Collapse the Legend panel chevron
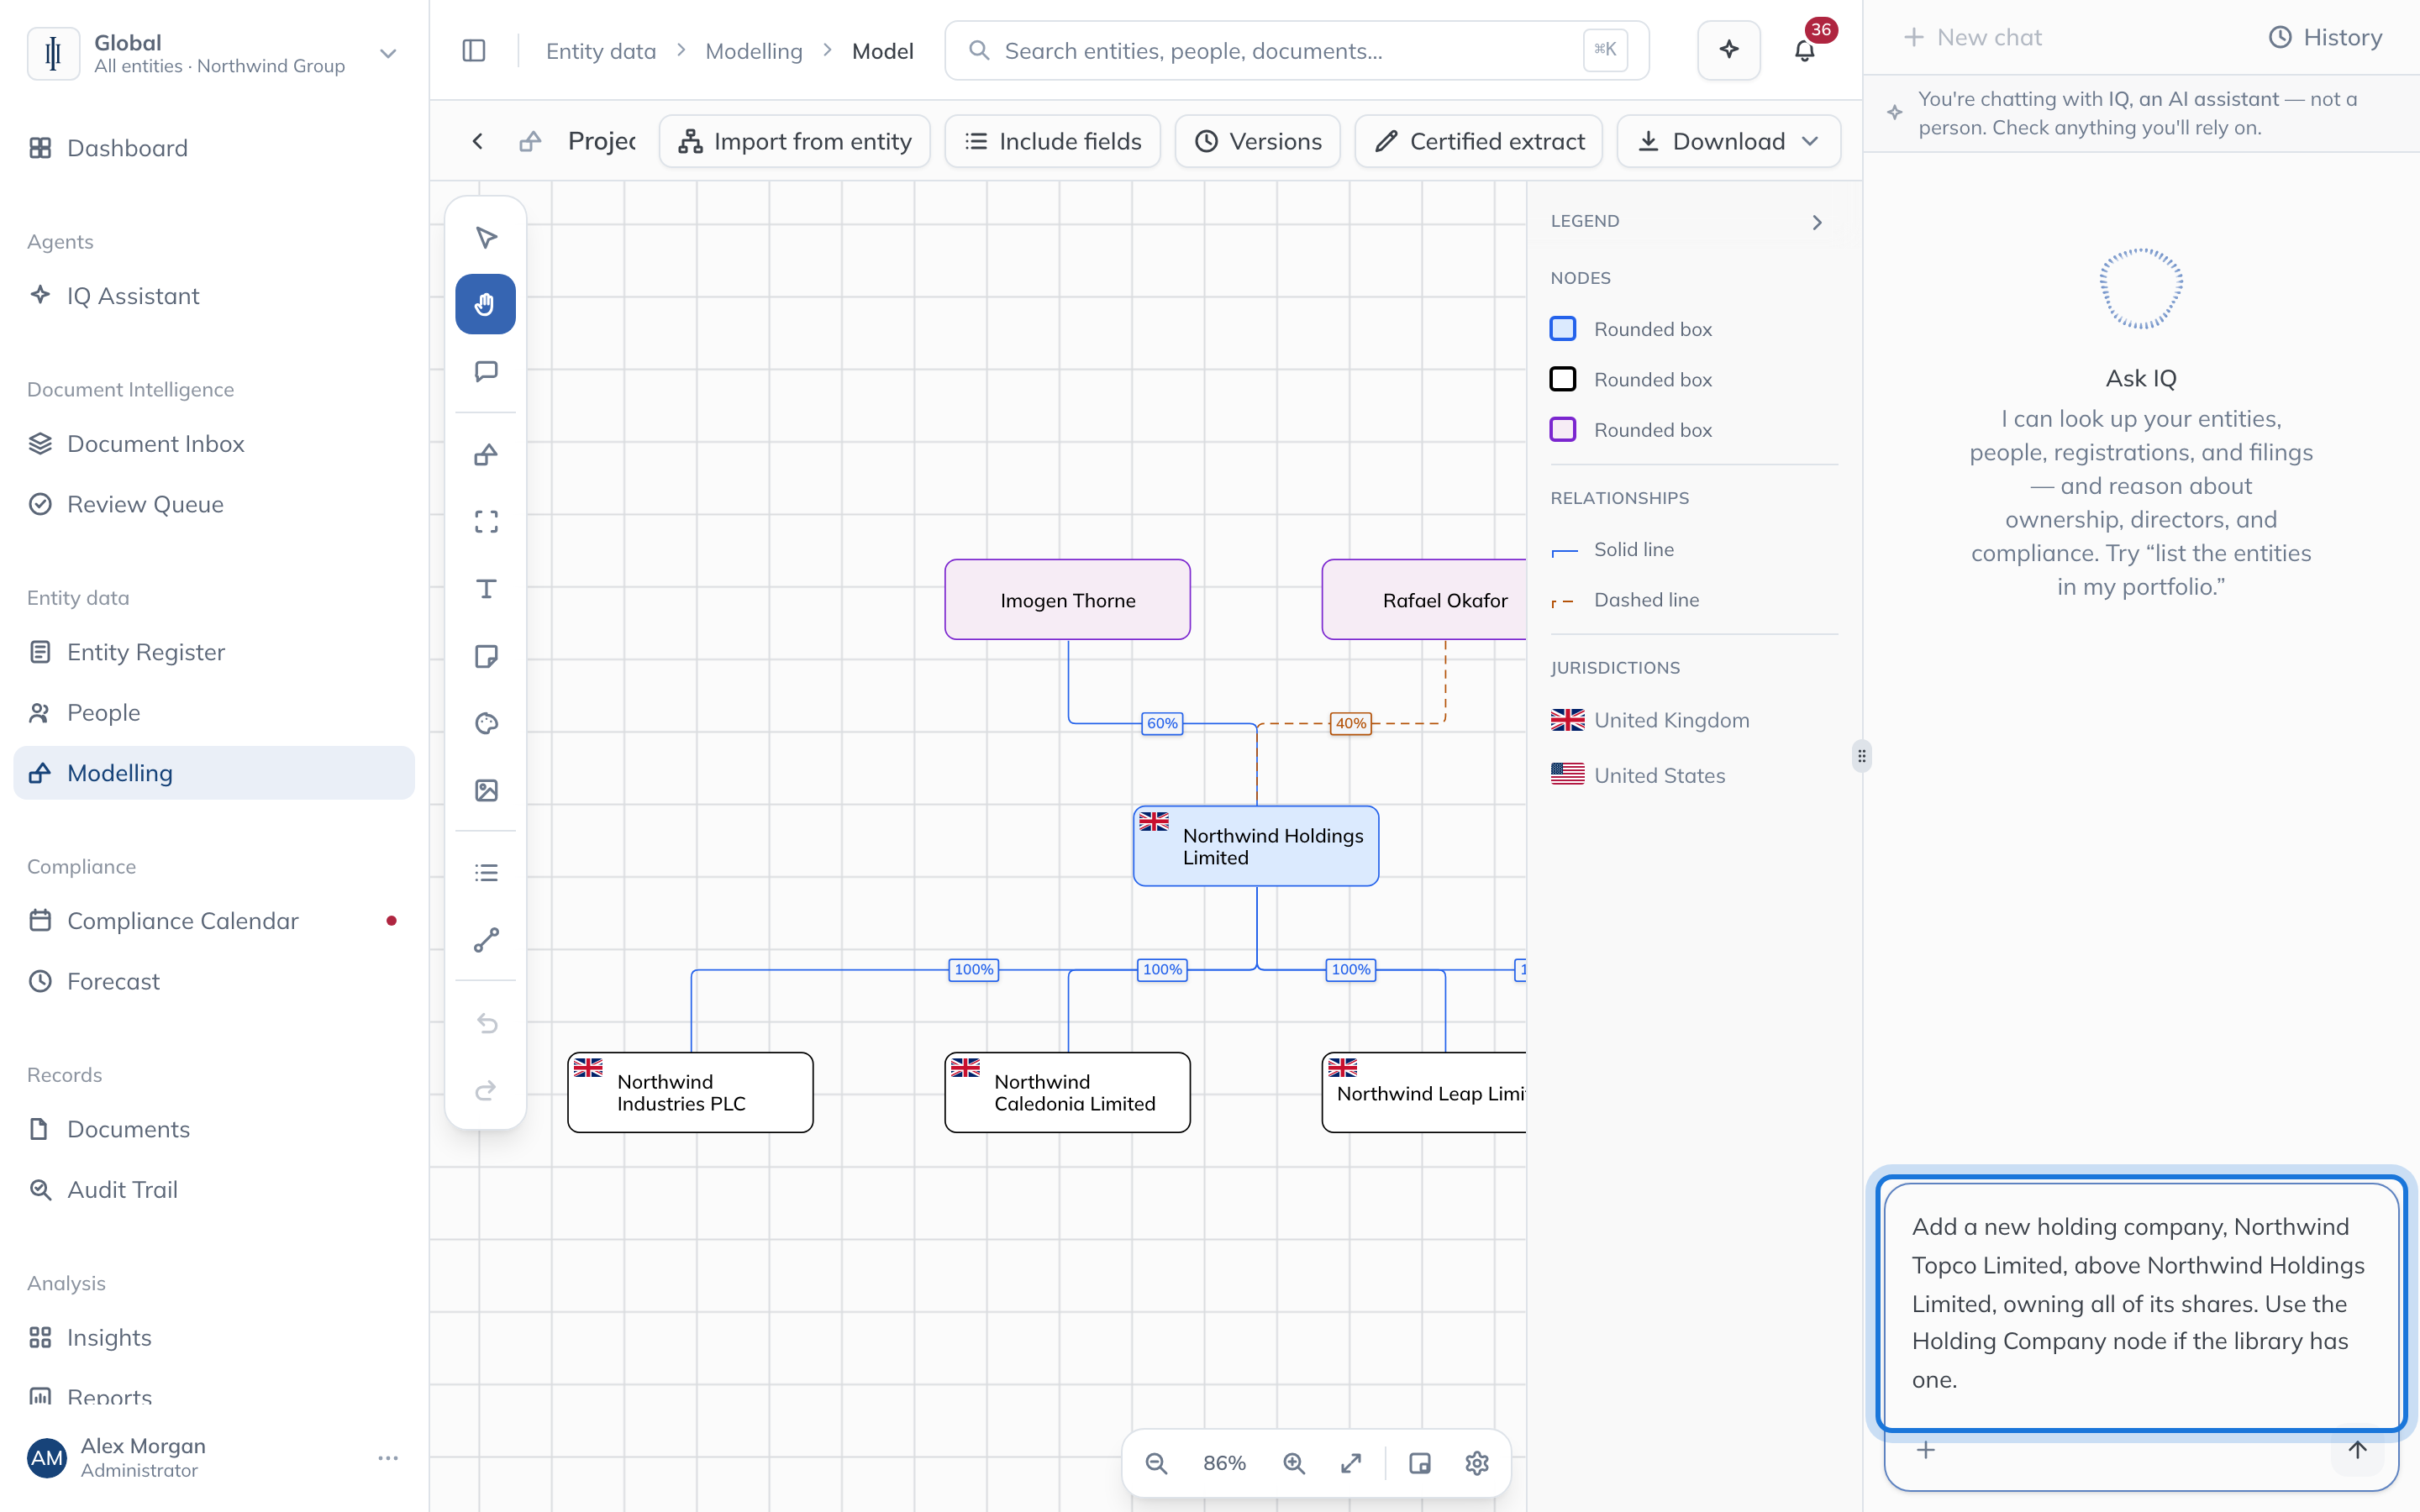 pyautogui.click(x=1817, y=222)
